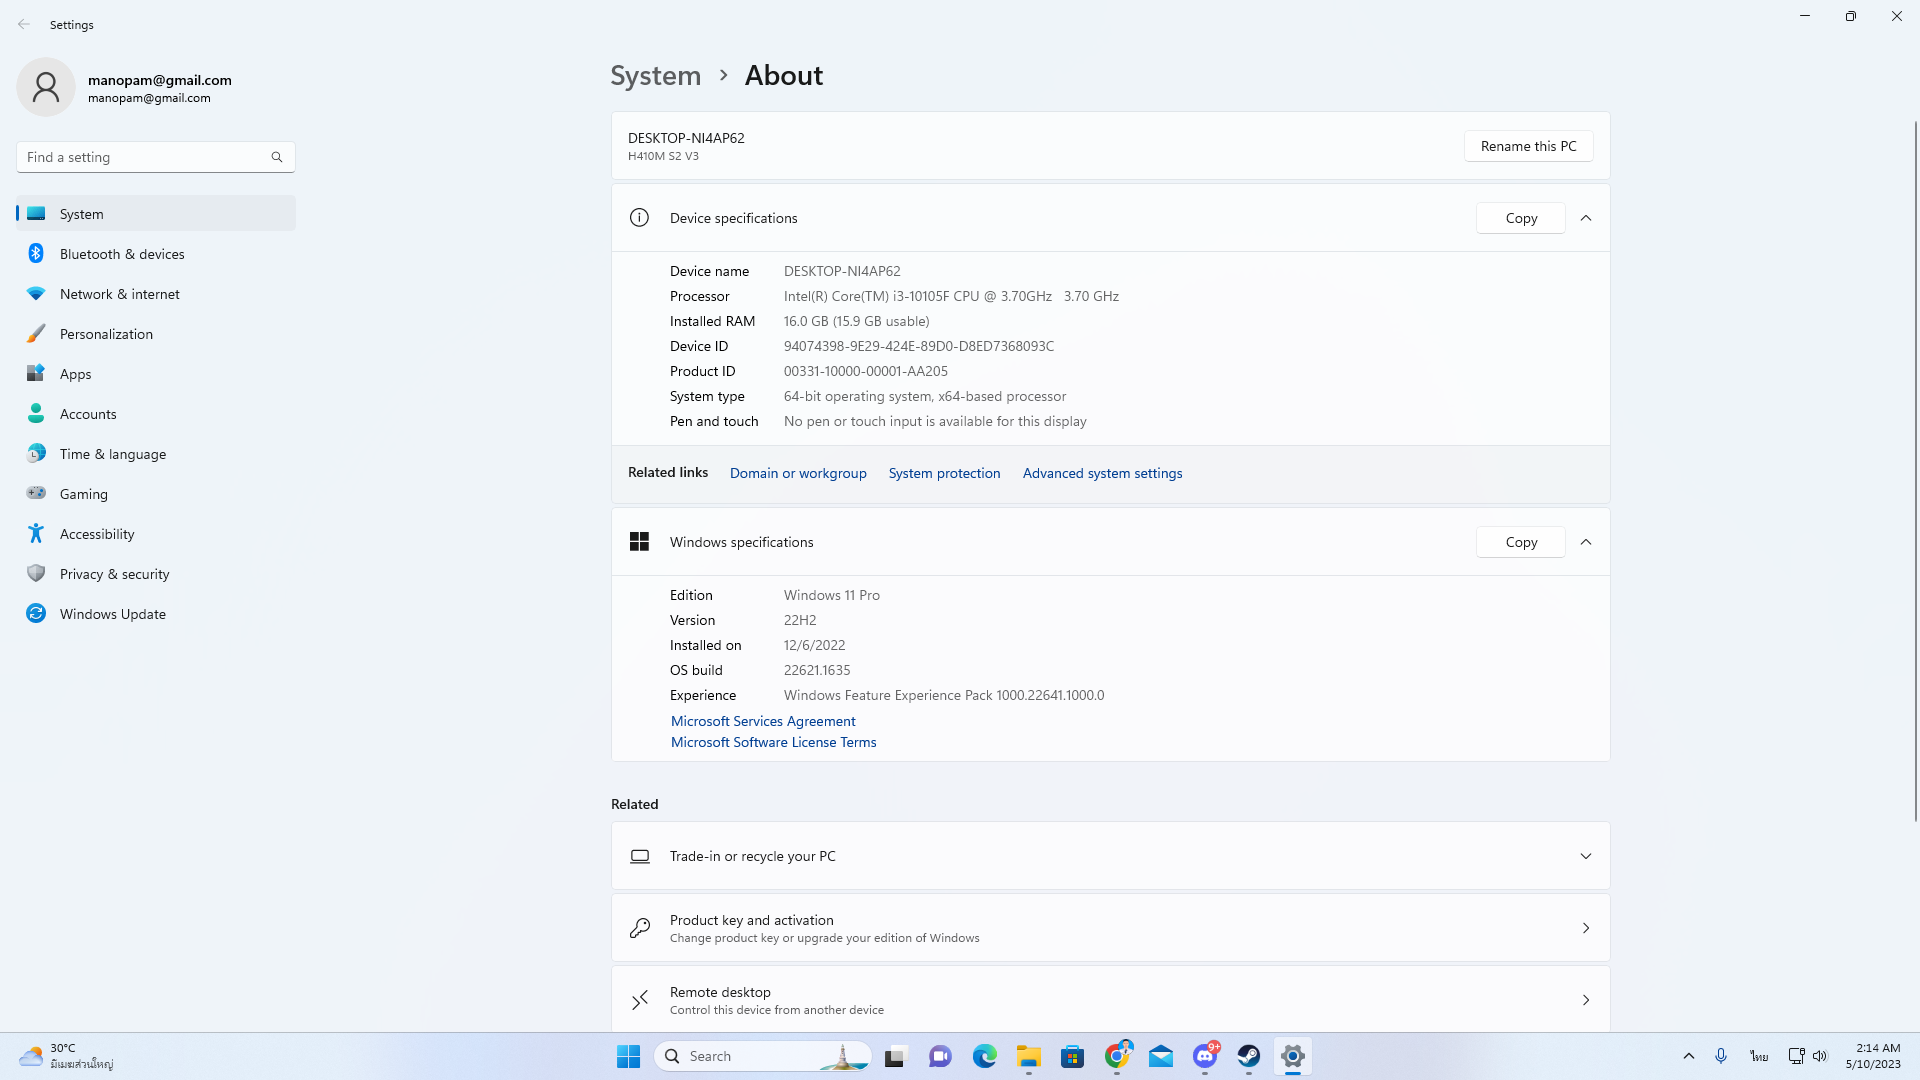
Task: Click the Privacy & security shield icon
Action: tap(36, 573)
